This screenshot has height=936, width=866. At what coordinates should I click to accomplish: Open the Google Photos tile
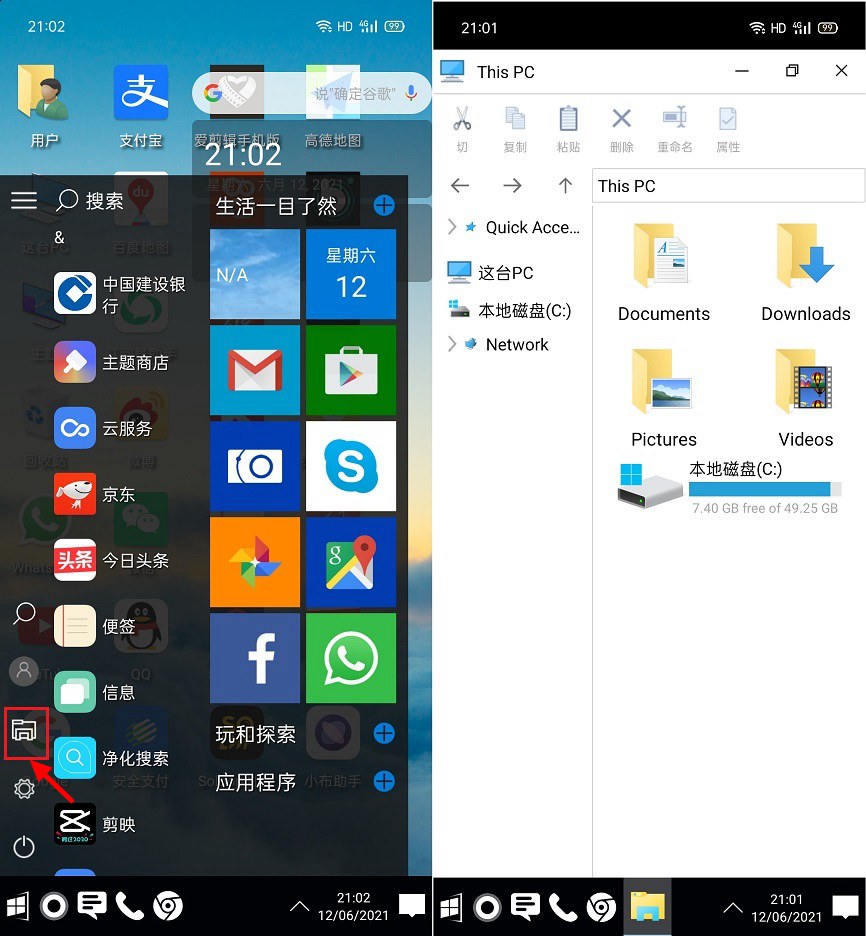(255, 562)
